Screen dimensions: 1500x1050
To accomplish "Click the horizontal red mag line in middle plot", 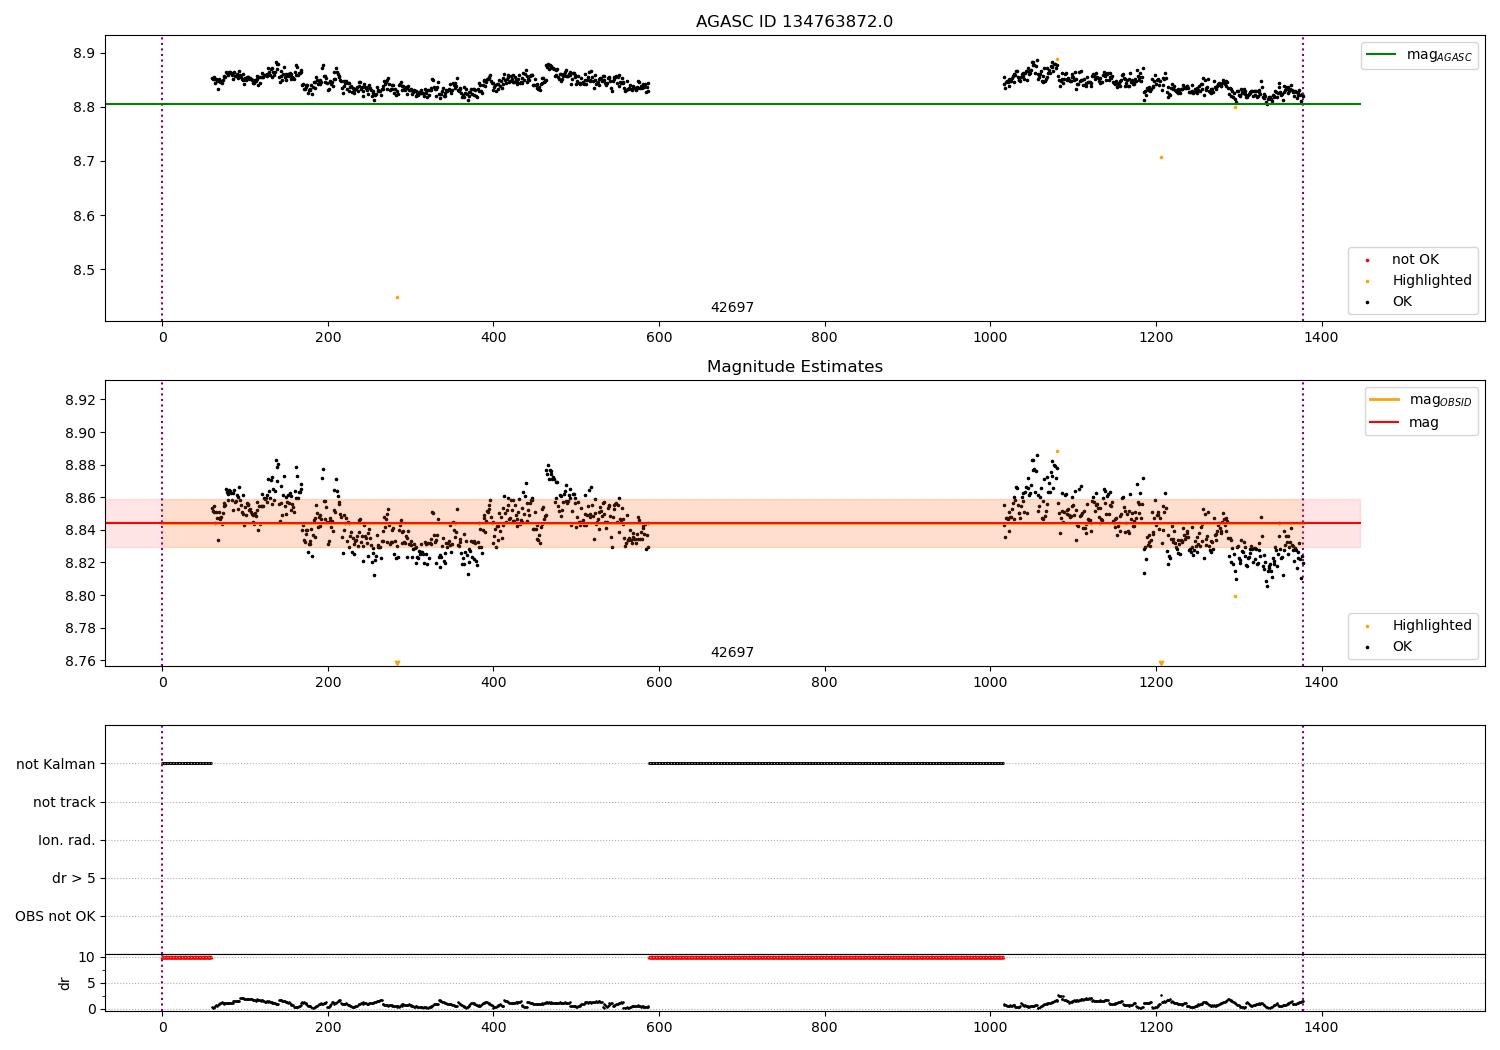I will coord(733,523).
